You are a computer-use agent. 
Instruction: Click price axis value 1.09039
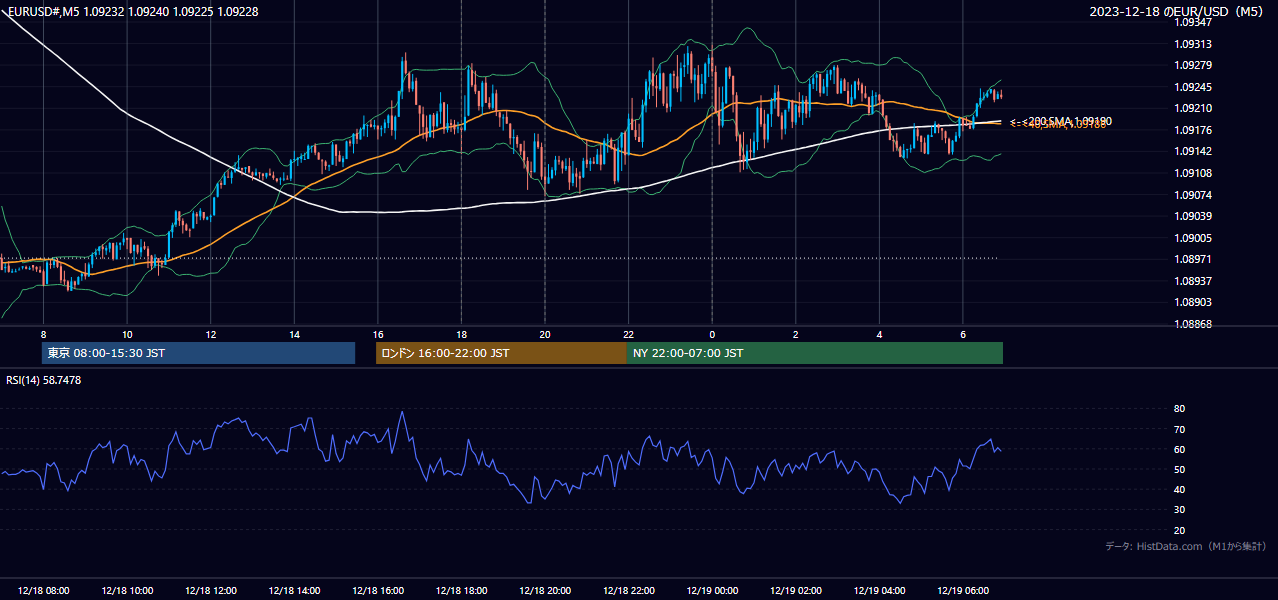pos(1192,216)
